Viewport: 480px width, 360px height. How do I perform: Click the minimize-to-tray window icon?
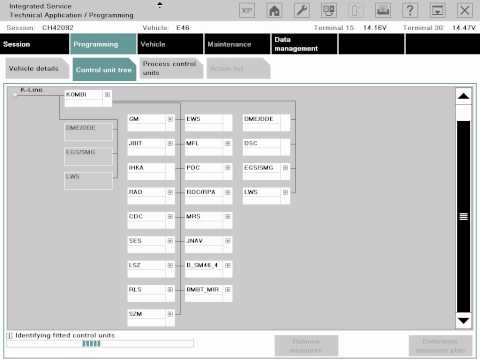pyautogui.click(x=437, y=10)
